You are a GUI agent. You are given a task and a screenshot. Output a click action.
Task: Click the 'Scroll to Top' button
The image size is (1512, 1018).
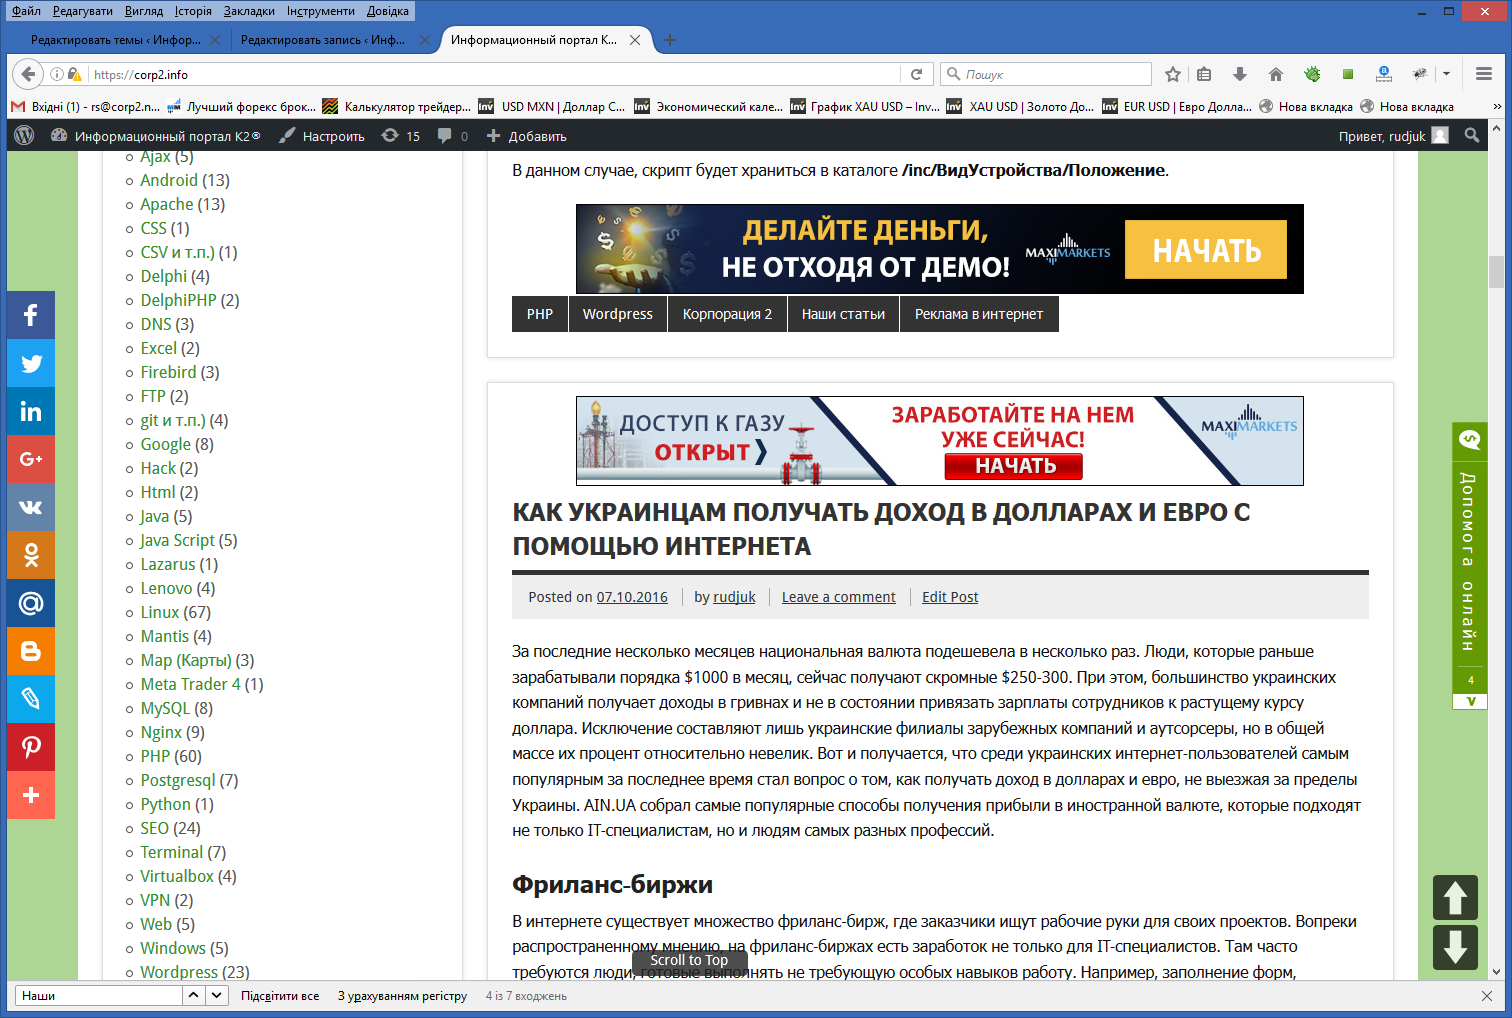point(689,960)
